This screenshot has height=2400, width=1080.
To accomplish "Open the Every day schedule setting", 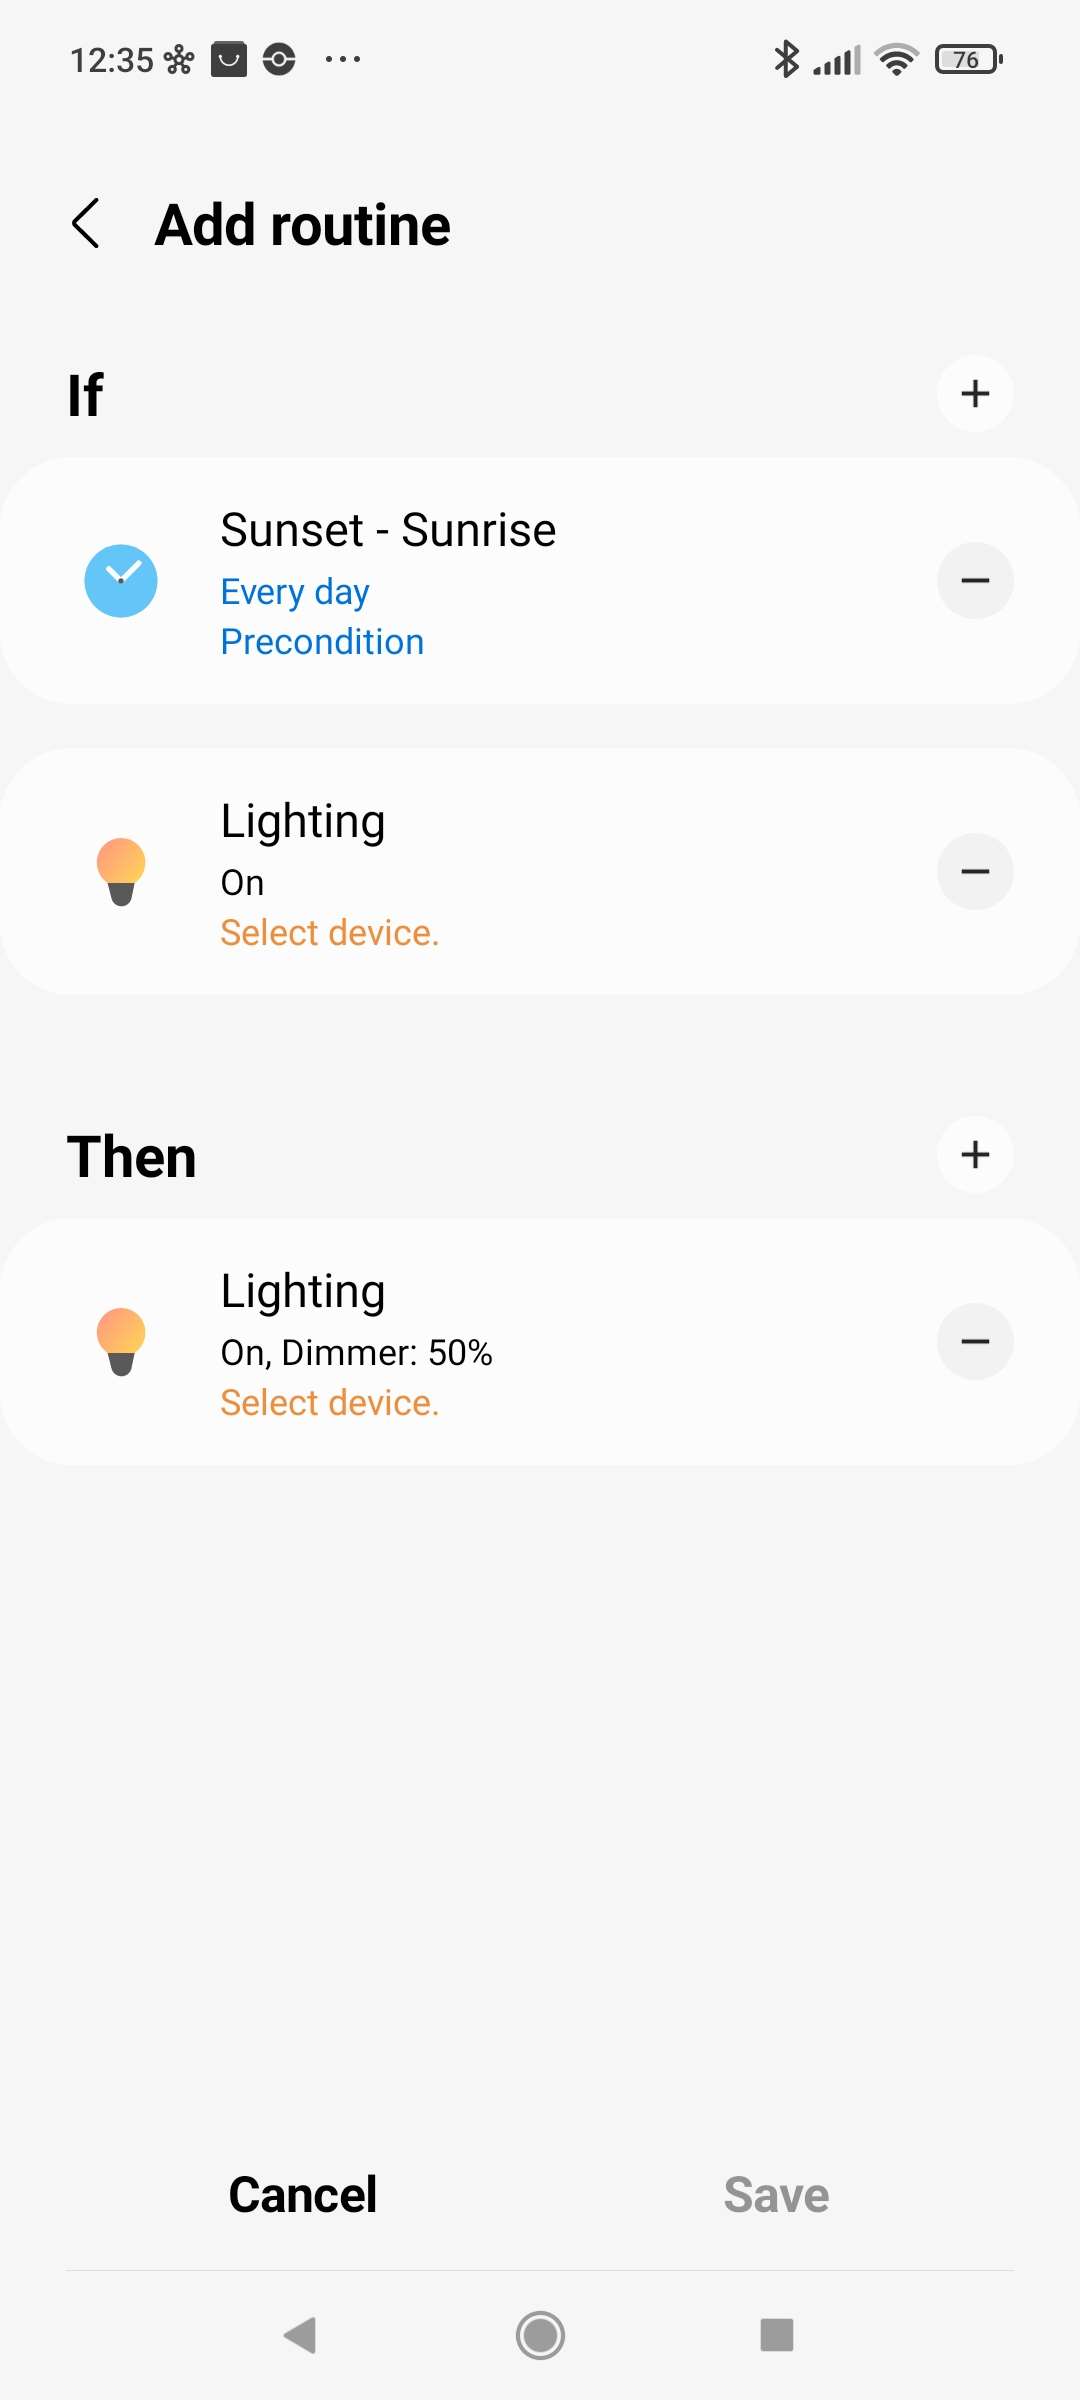I will (x=295, y=592).
